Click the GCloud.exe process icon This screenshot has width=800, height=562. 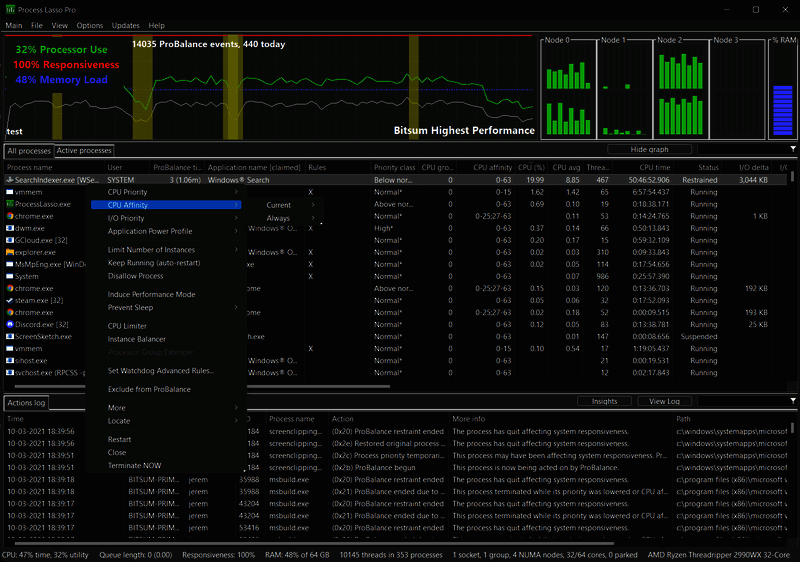(10, 240)
